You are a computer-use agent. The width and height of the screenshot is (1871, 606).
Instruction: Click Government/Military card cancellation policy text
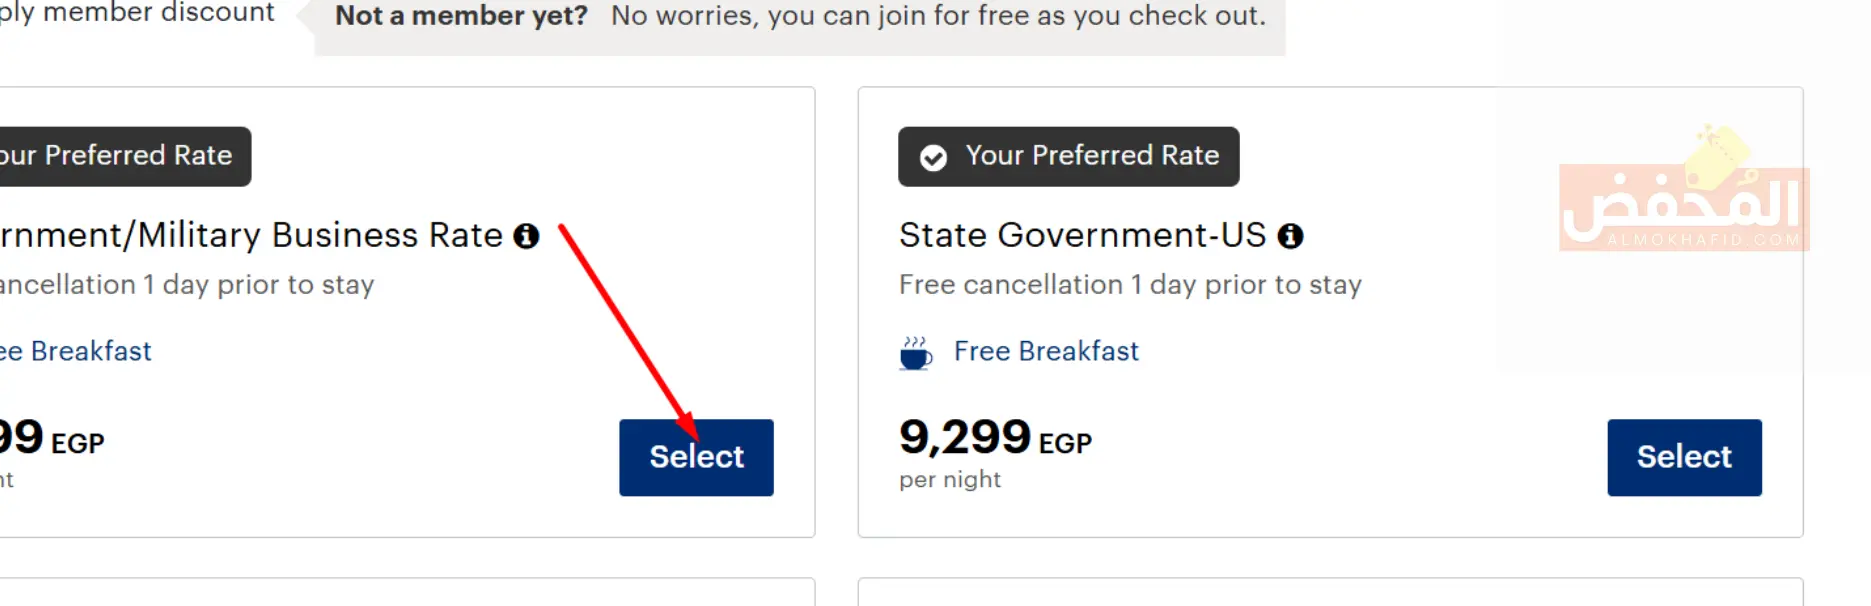click(x=186, y=285)
